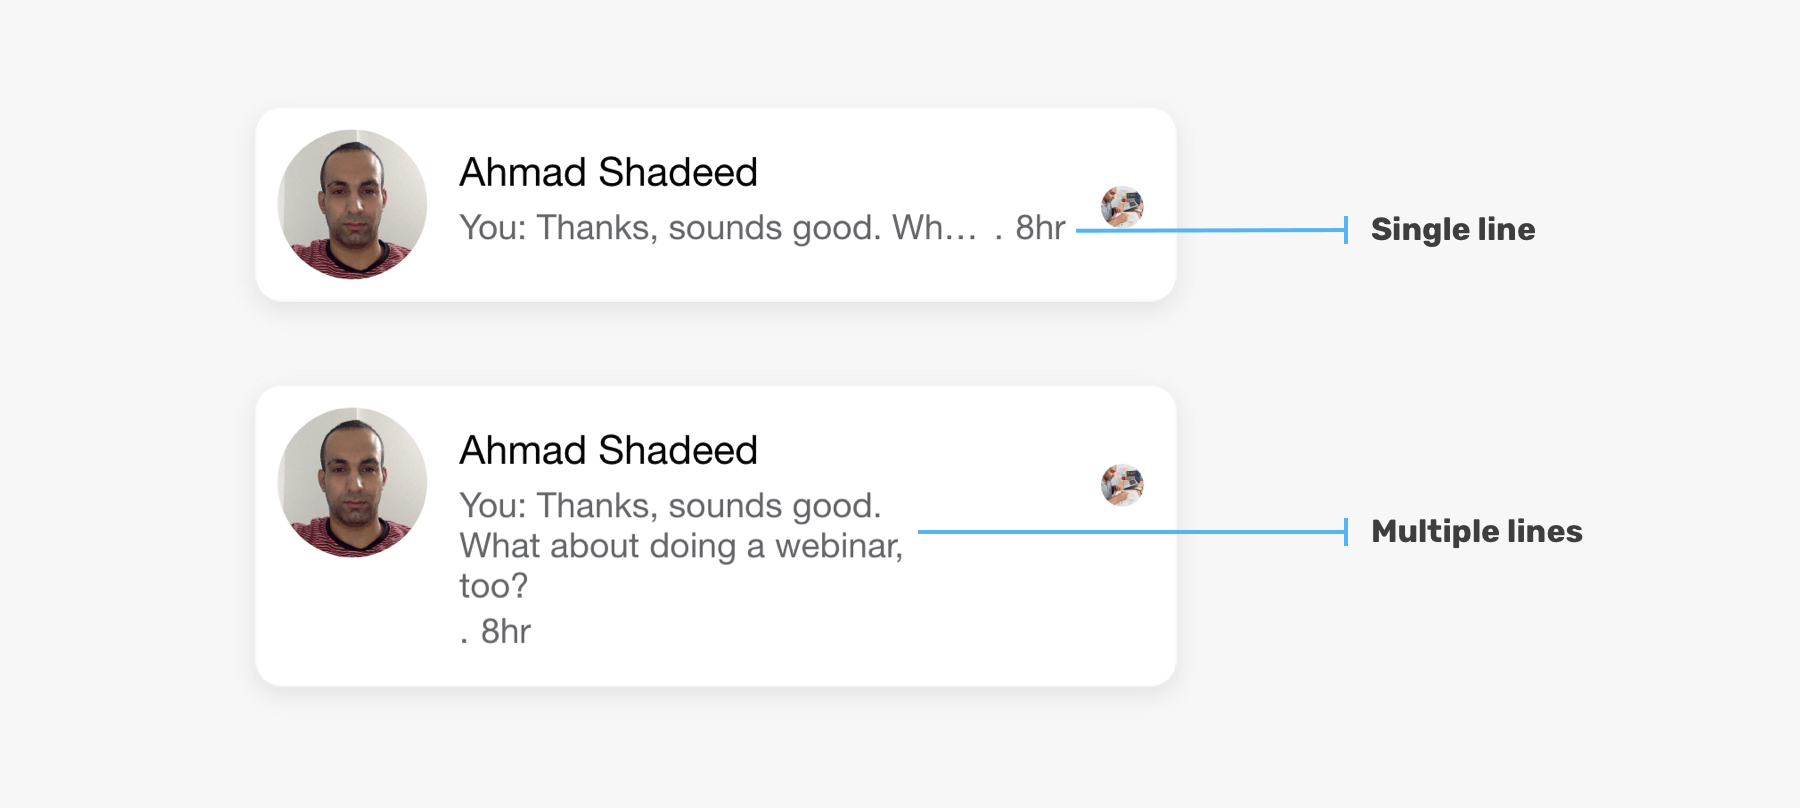Click the blank area below the seen icon in bottom card
The height and width of the screenshot is (808, 1800).
click(x=1122, y=600)
